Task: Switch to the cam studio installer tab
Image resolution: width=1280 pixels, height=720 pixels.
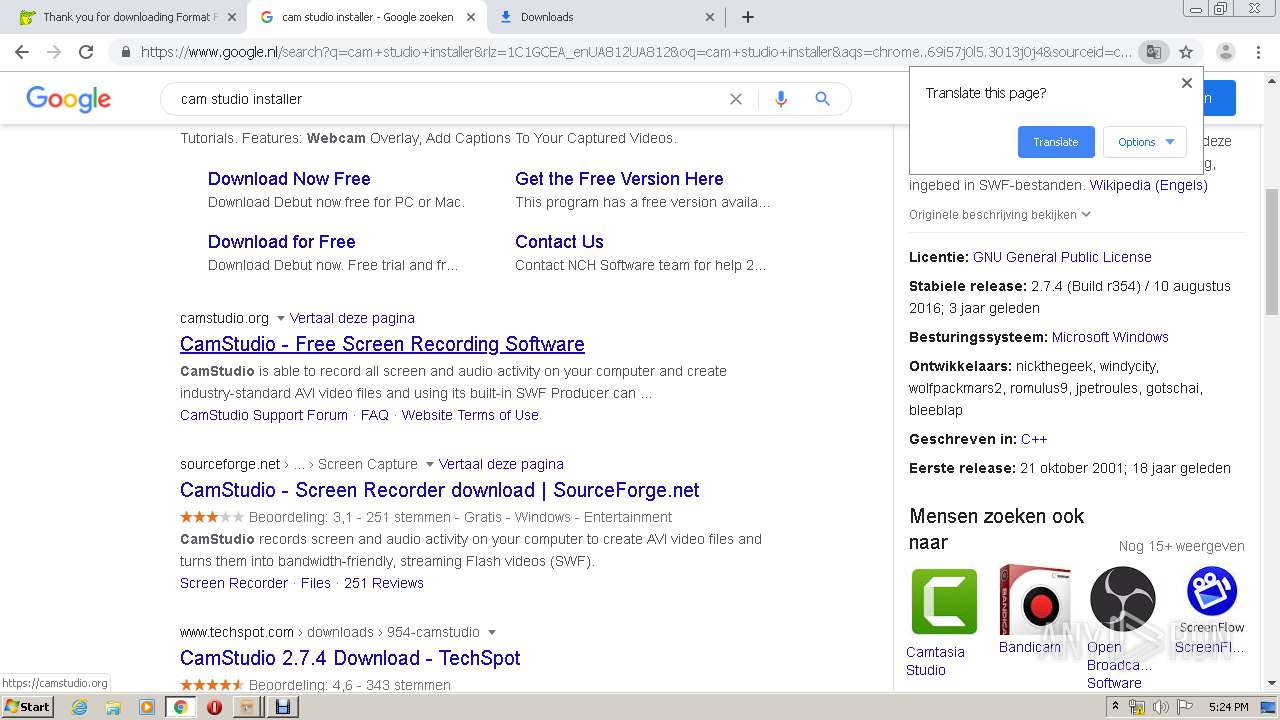Action: pyautogui.click(x=367, y=17)
